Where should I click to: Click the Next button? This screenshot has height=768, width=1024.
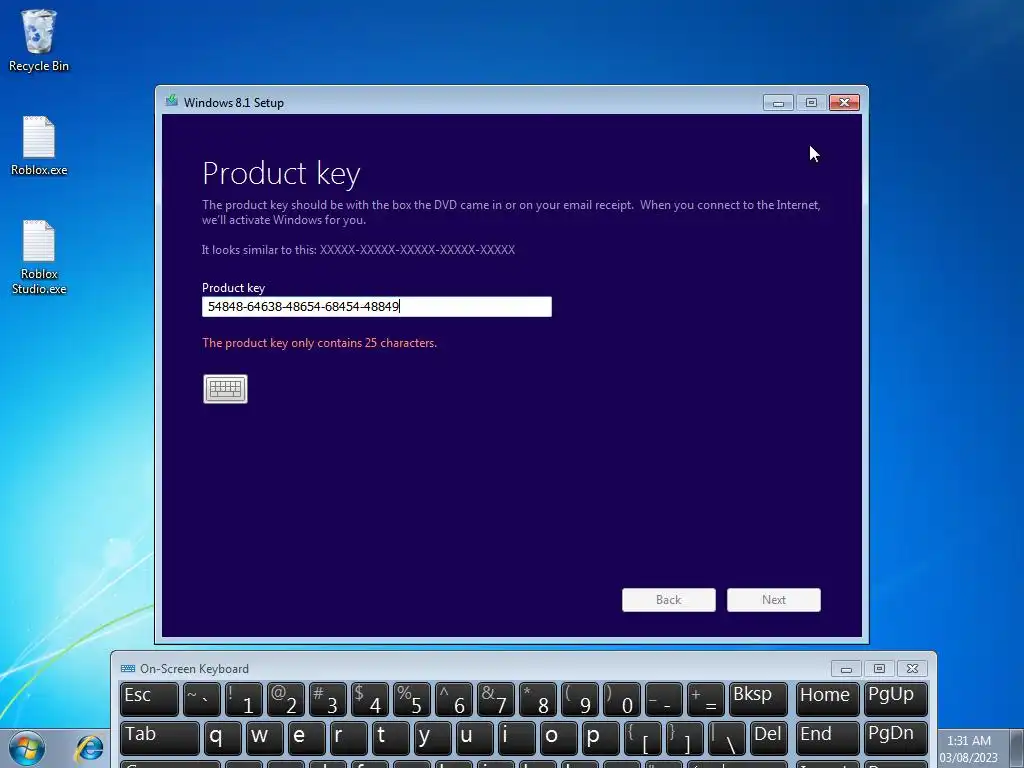click(774, 600)
